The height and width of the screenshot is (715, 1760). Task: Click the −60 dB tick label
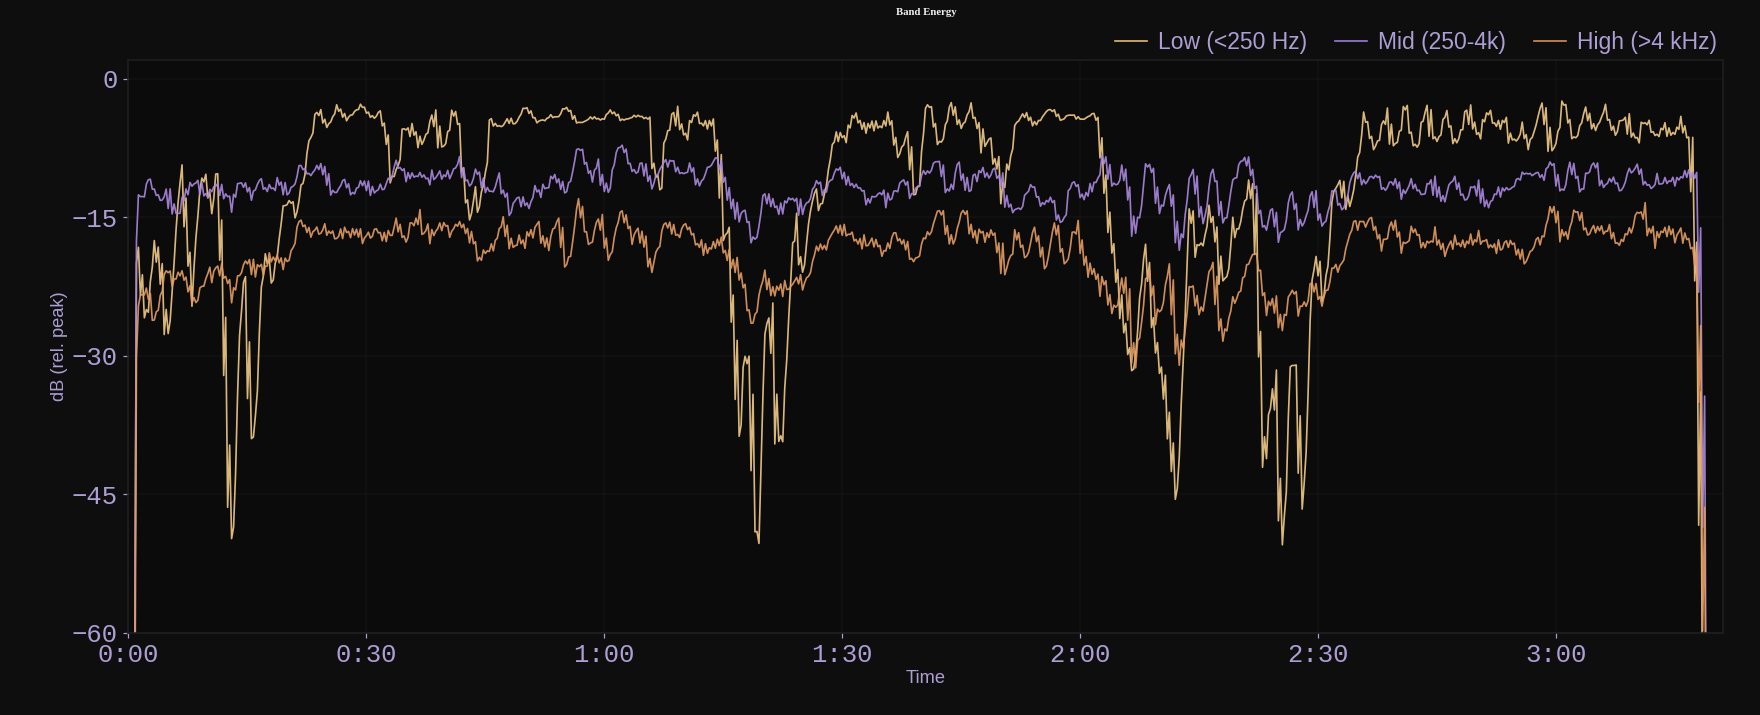coord(95,633)
